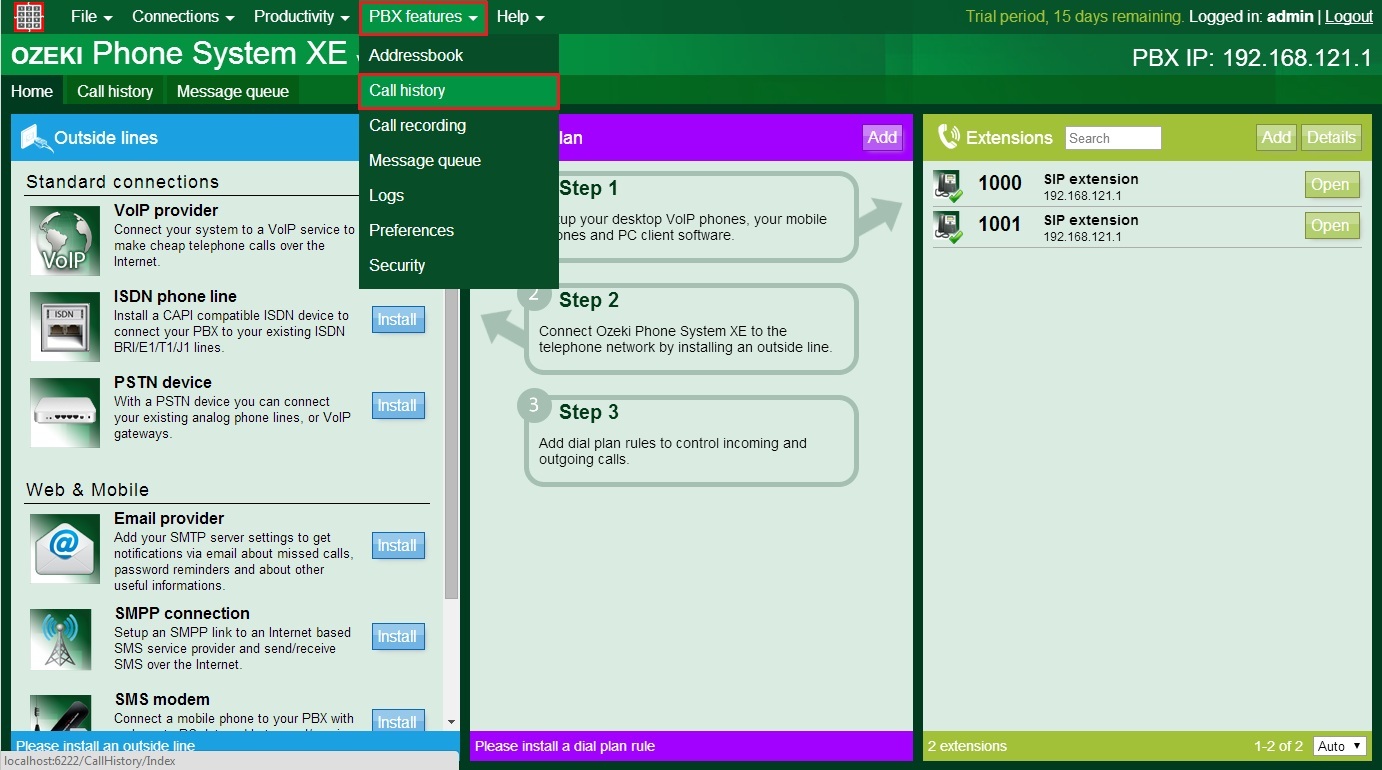Click the '1-2 of 2' pagination text

pyautogui.click(x=1278, y=746)
